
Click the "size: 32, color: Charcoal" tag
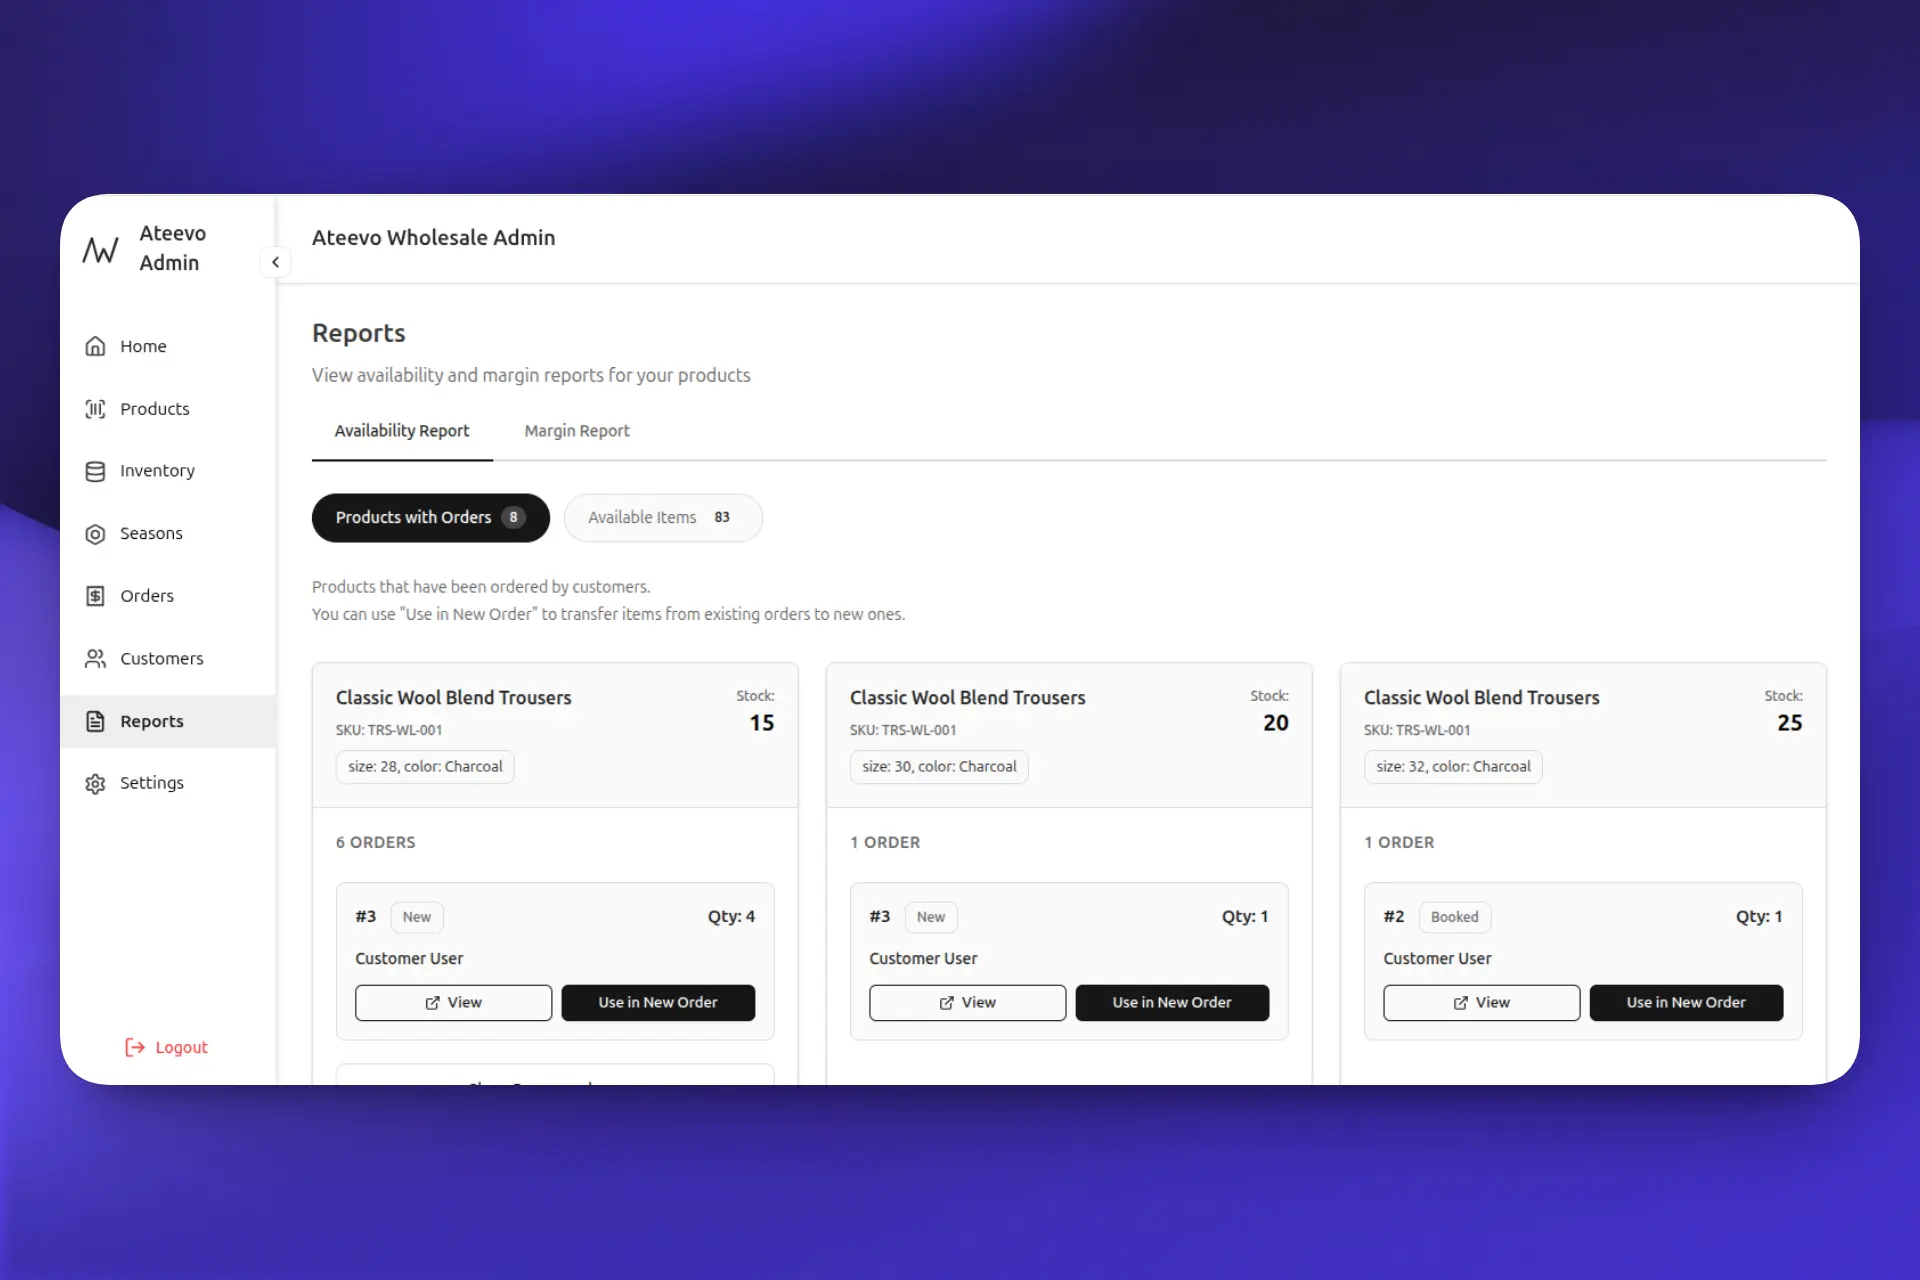pos(1453,767)
